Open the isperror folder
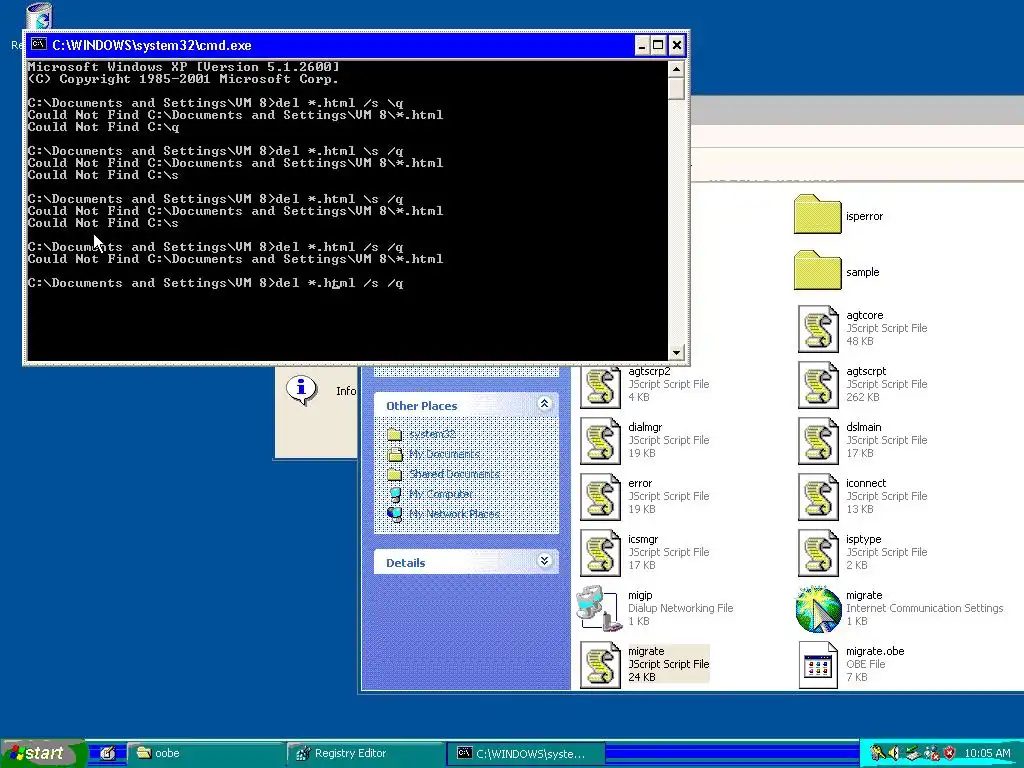The height and width of the screenshot is (768, 1024). [x=817, y=214]
